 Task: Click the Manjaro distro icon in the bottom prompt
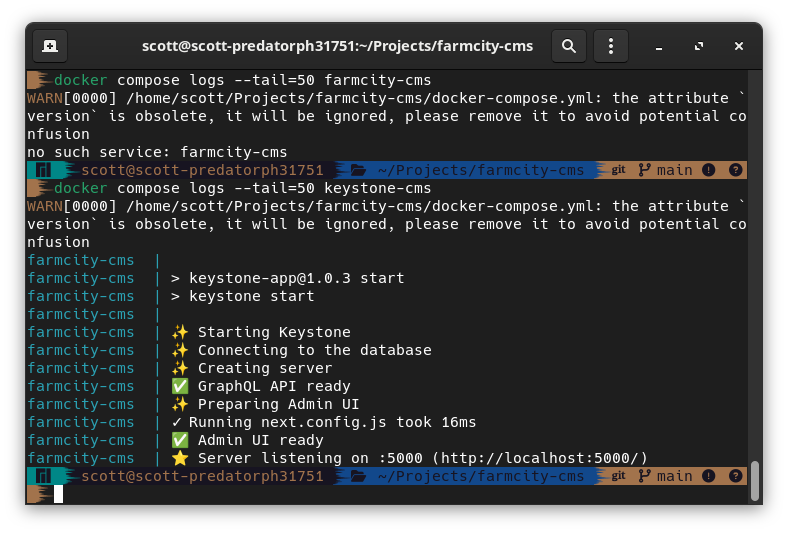click(x=44, y=476)
